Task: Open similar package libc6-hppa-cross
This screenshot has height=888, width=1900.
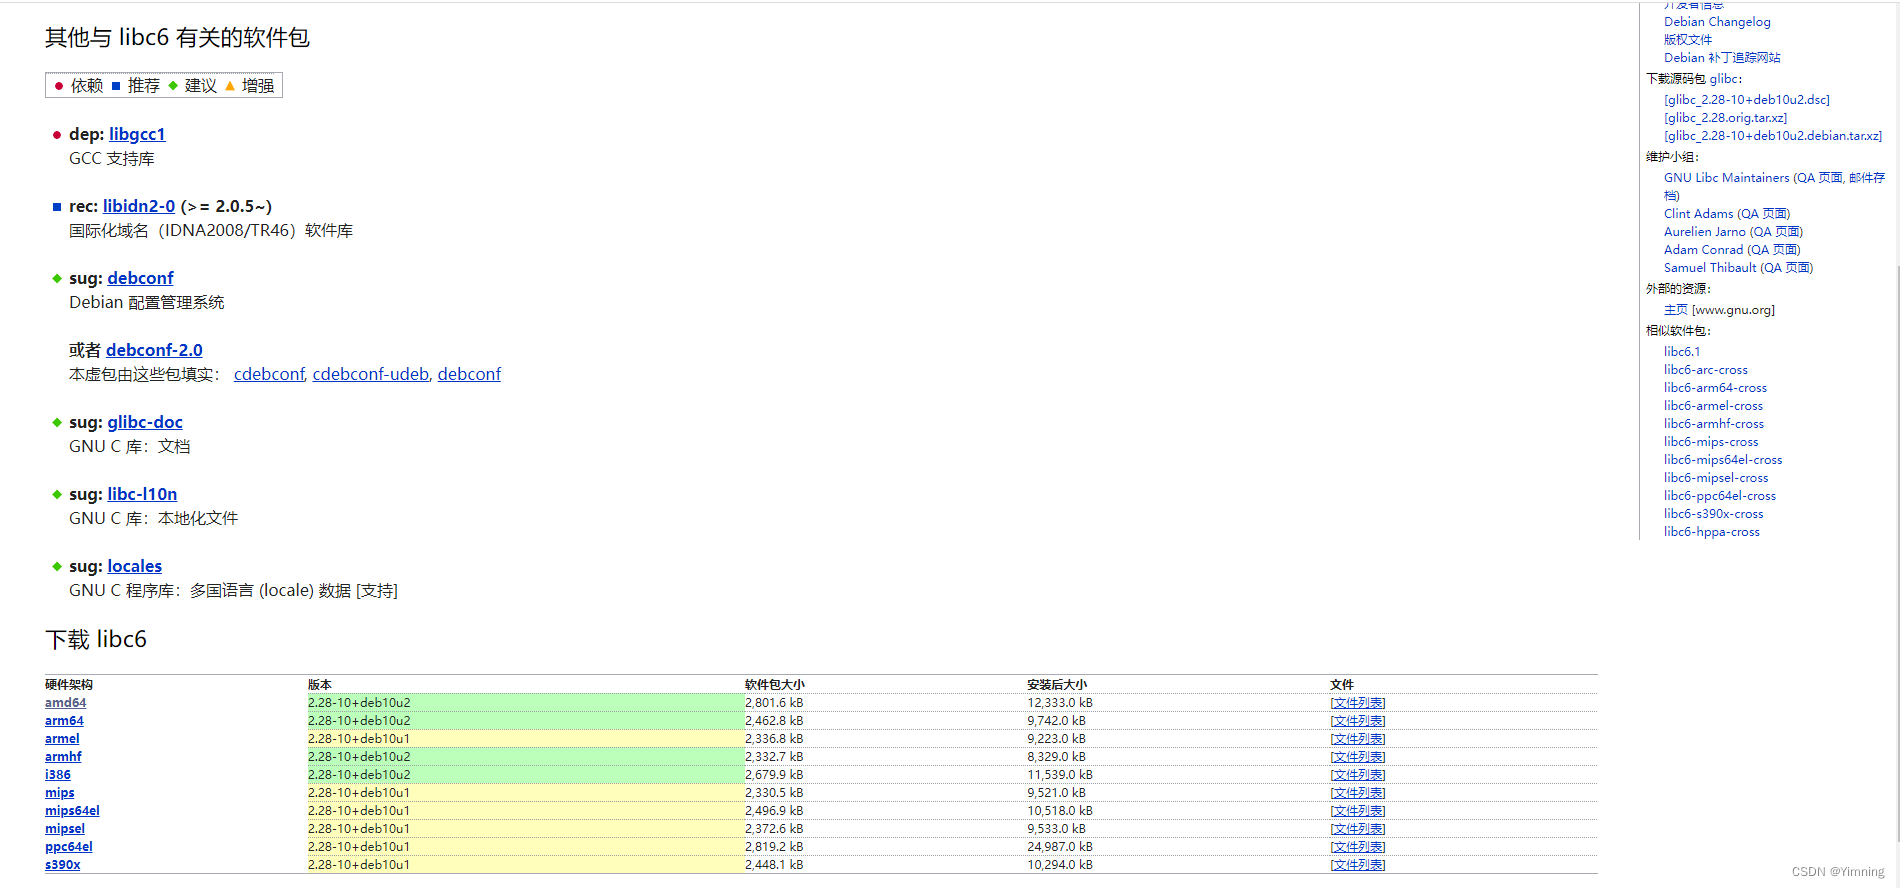Action: point(1712,532)
